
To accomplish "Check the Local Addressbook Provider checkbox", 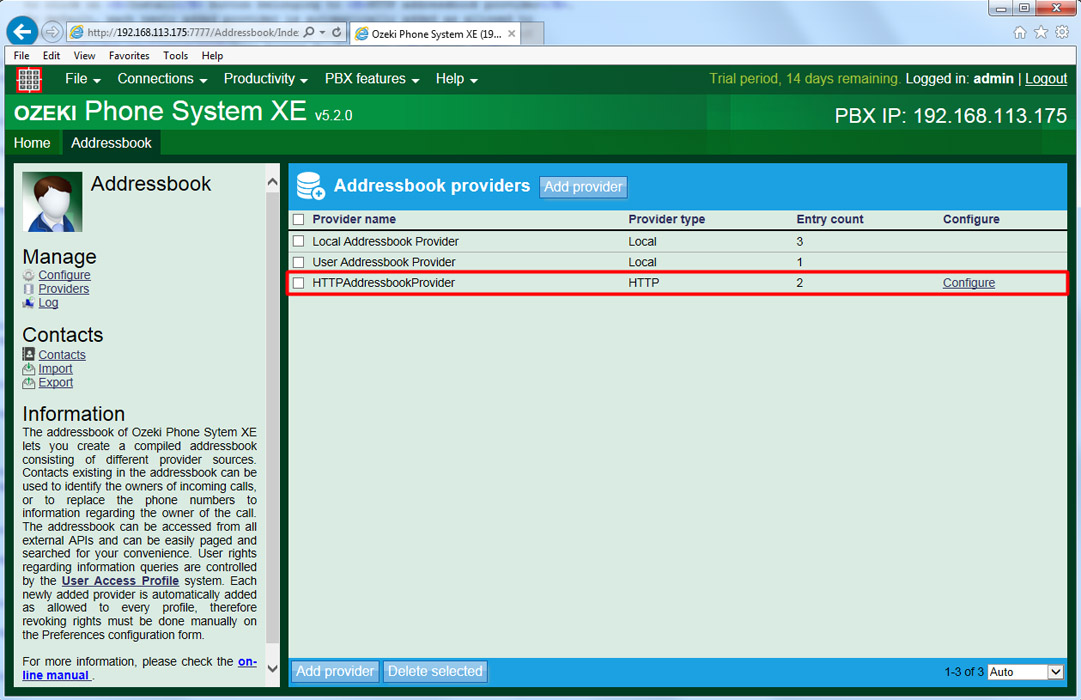I will [x=299, y=241].
